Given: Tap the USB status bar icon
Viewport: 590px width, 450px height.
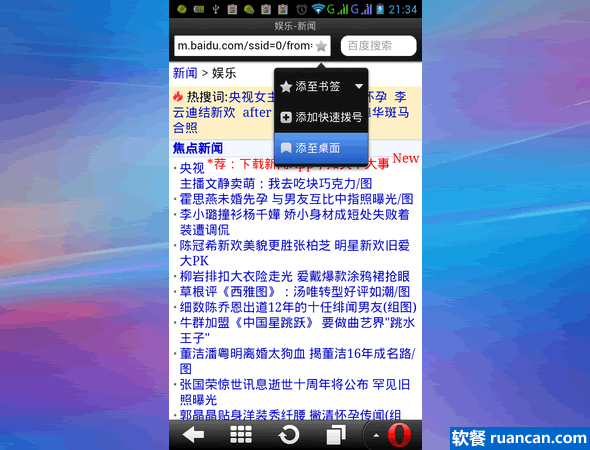Looking at the screenshot, I should pyautogui.click(x=215, y=9).
